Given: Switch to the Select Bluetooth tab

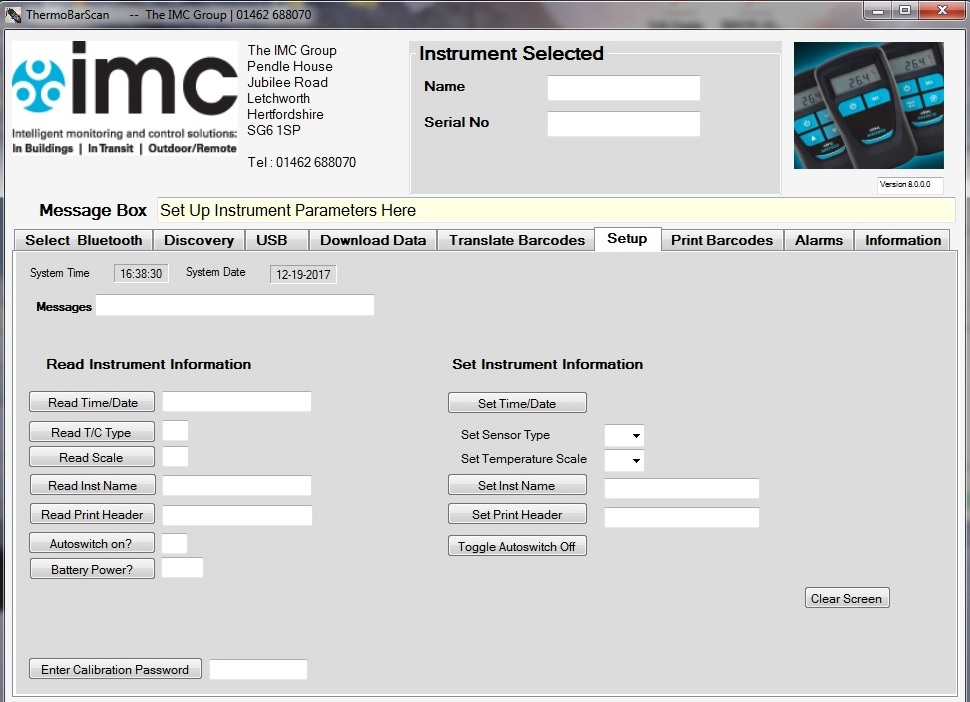Looking at the screenshot, I should point(84,240).
